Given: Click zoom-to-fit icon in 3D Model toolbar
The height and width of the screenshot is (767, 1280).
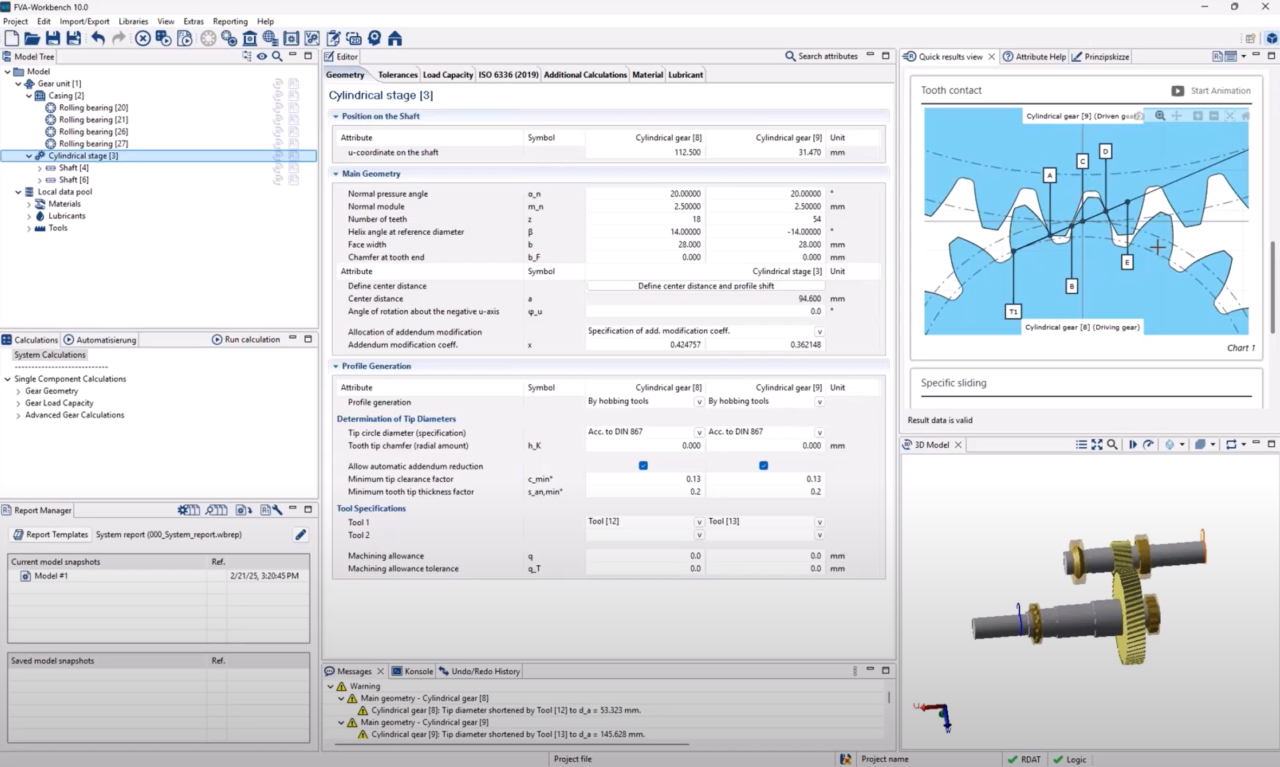Looking at the screenshot, I should coord(1096,444).
